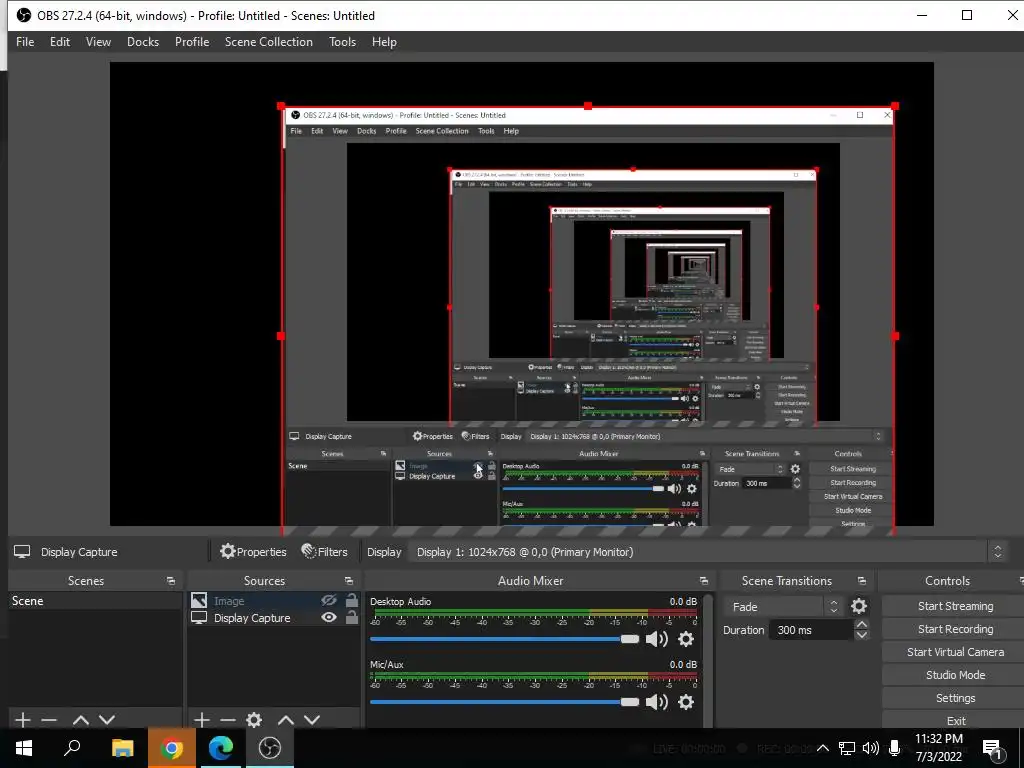Move scene up in Scenes list

pyautogui.click(x=80, y=720)
